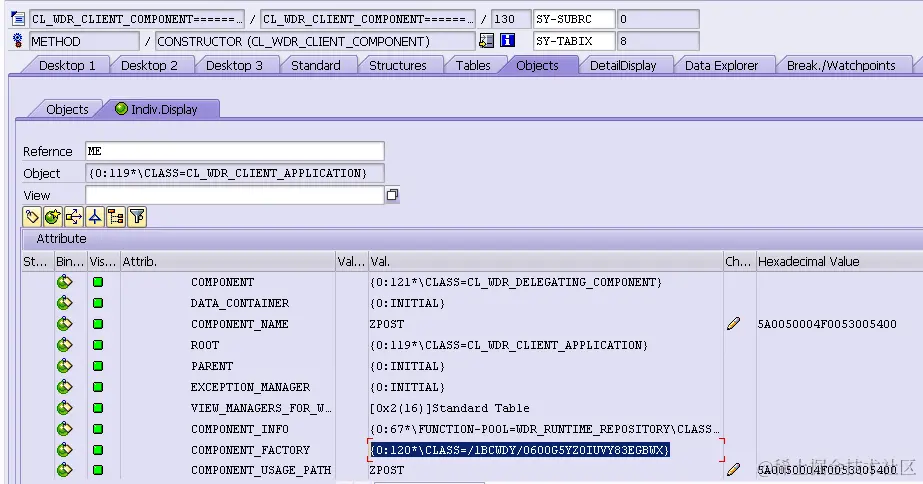Click the binding icon in the COMPONENT row
Image resolution: width=923 pixels, height=484 pixels.
tap(64, 282)
